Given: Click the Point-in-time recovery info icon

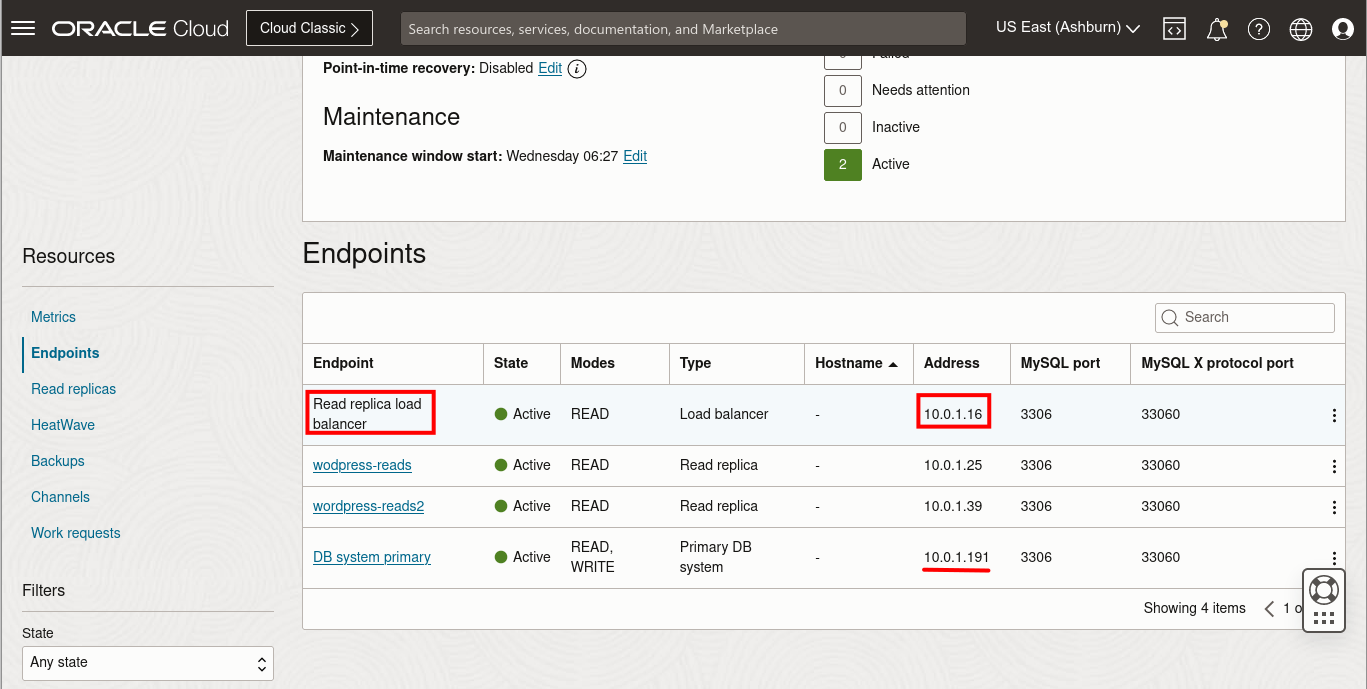Looking at the screenshot, I should coord(578,68).
